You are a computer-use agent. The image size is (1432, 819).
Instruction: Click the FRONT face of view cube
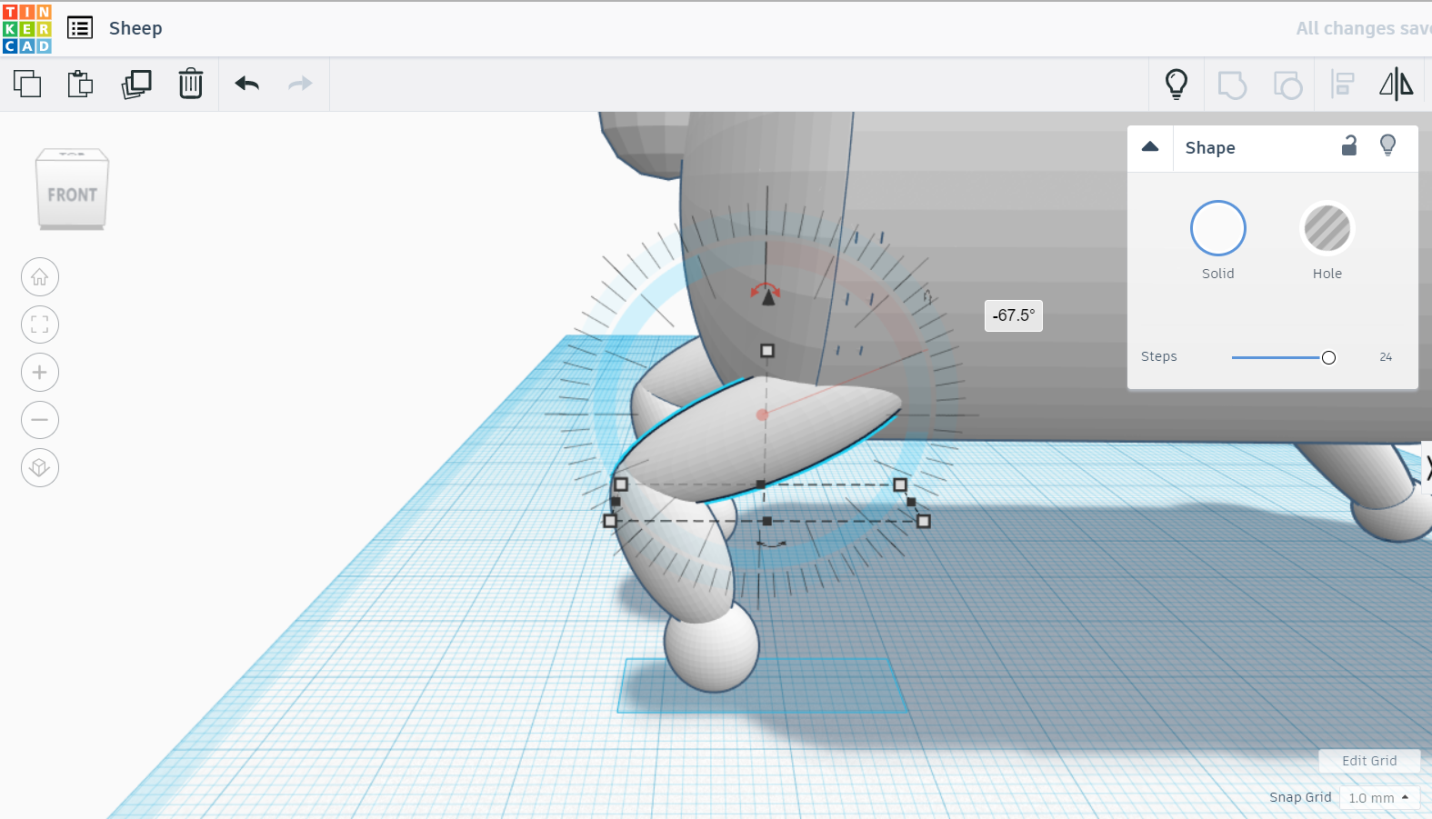click(72, 194)
